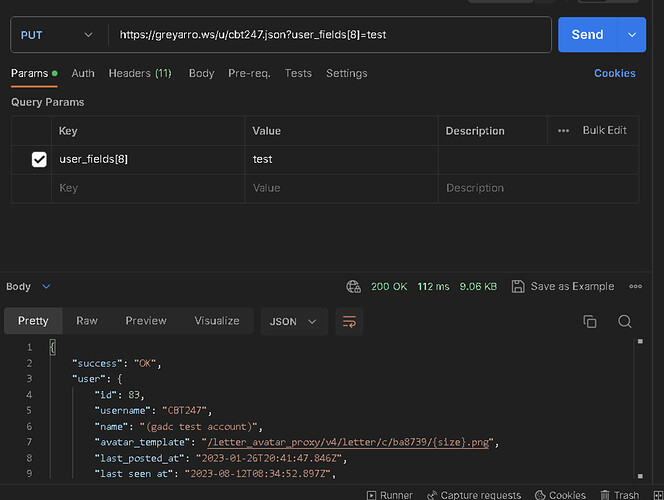Click the empty Description input field
Image resolution: width=664 pixels, height=500 pixels.
click(538, 188)
